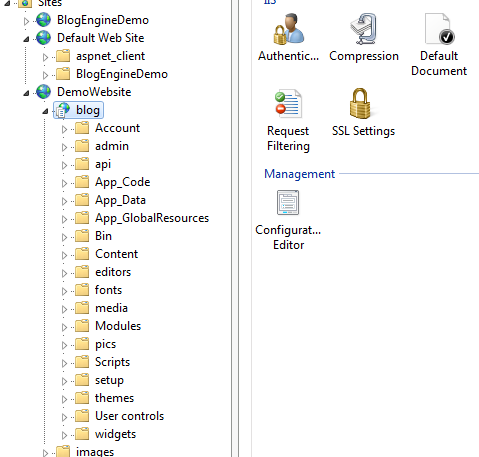The width and height of the screenshot is (479, 457).
Task: Click the aspnet_client folder icon
Action: pos(63,56)
